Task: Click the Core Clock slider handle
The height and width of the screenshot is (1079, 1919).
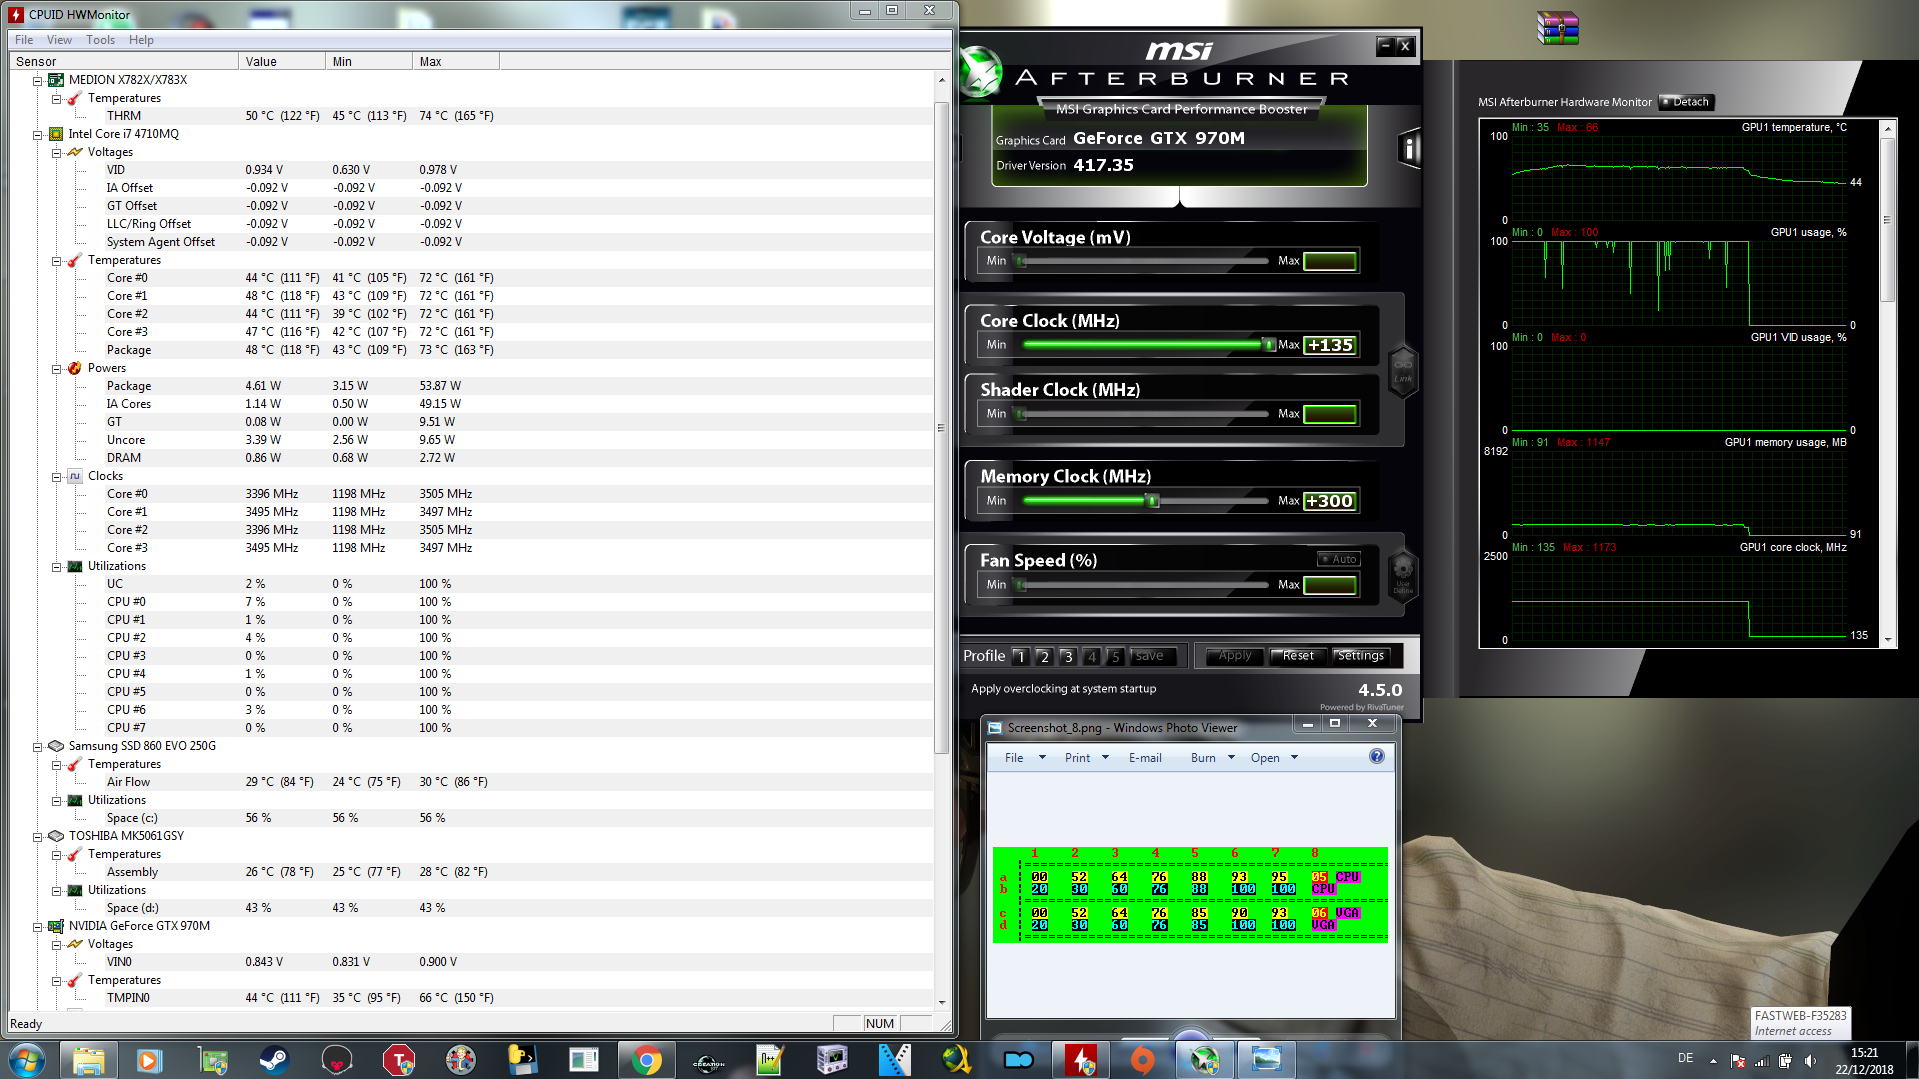Action: 1268,345
